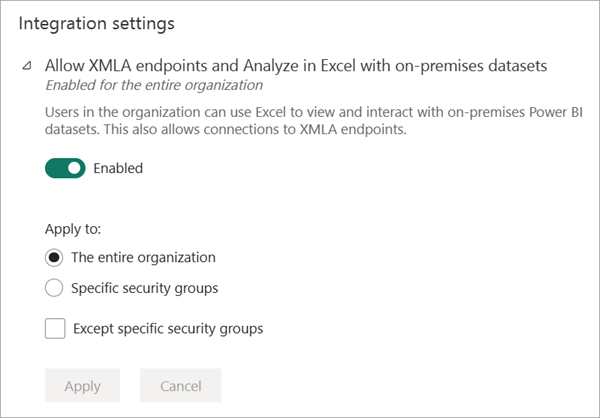Click the Enabled label beside the switch
The height and width of the screenshot is (418, 600).
118,168
